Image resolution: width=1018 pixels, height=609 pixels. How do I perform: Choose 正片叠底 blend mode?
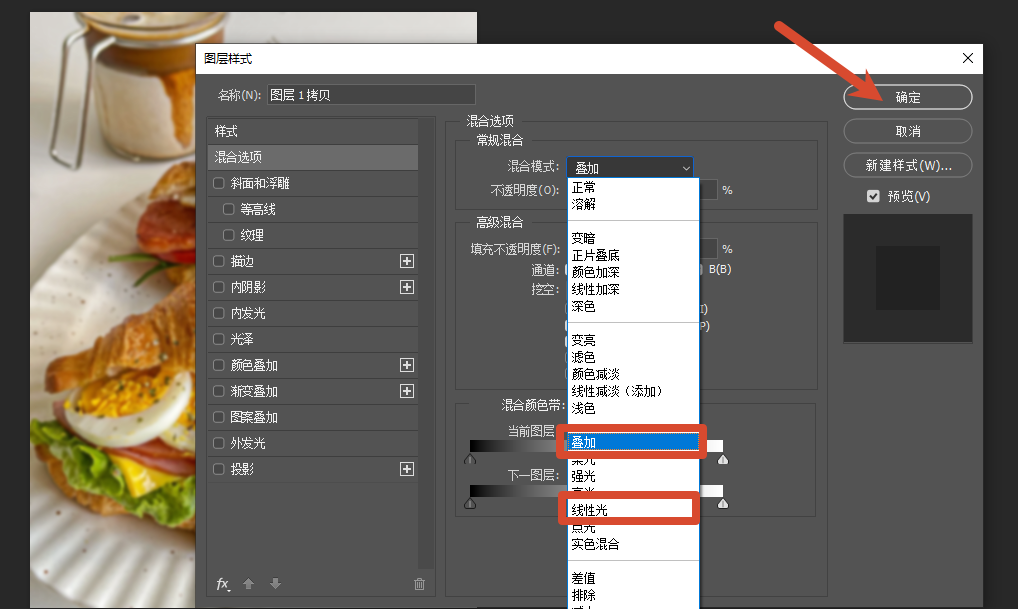click(633, 255)
